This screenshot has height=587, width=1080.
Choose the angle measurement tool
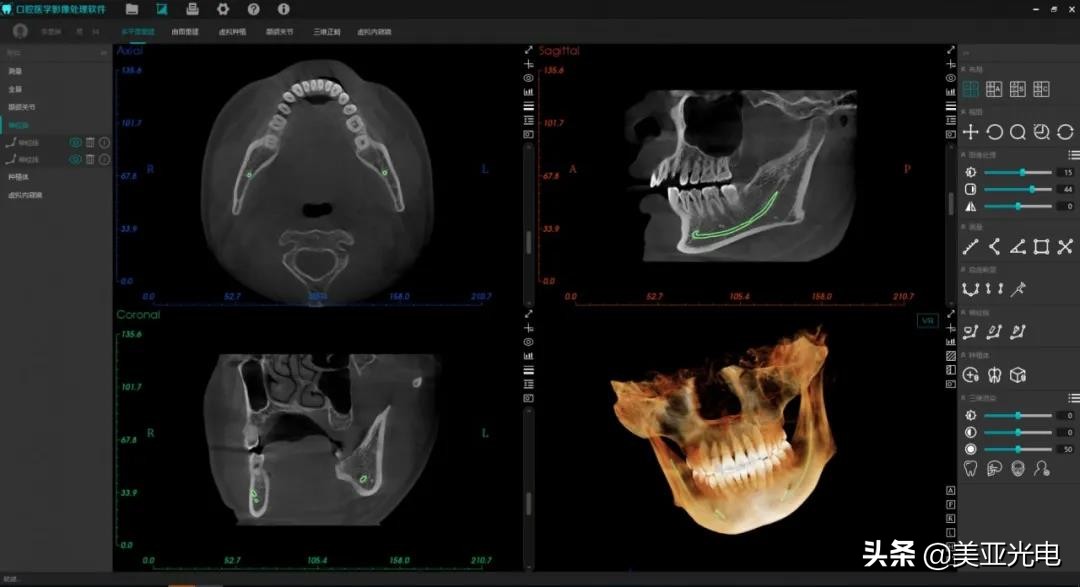point(1018,247)
